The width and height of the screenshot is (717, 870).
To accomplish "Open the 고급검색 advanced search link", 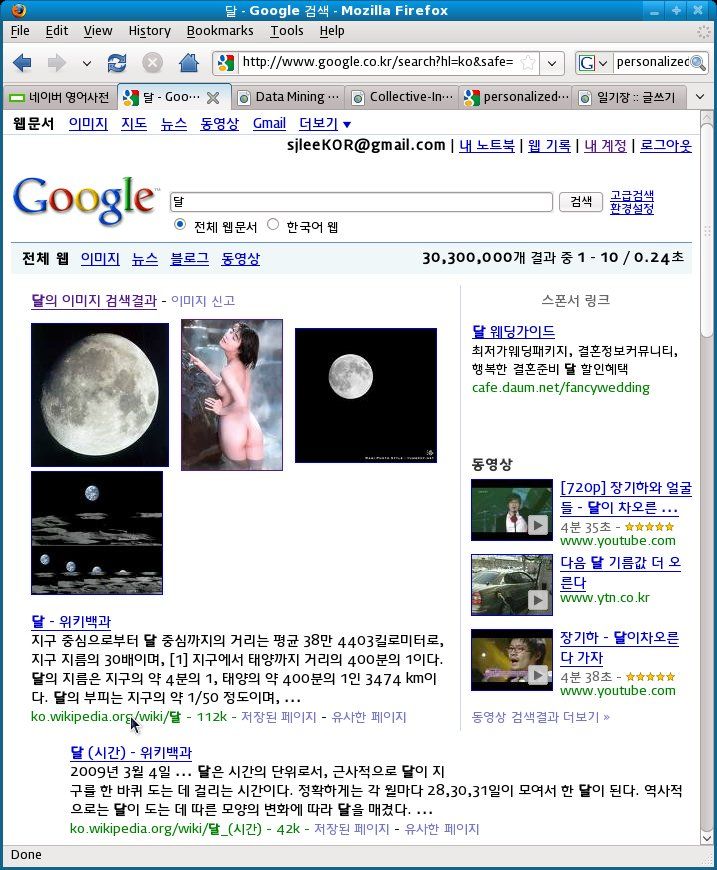I will (632, 195).
